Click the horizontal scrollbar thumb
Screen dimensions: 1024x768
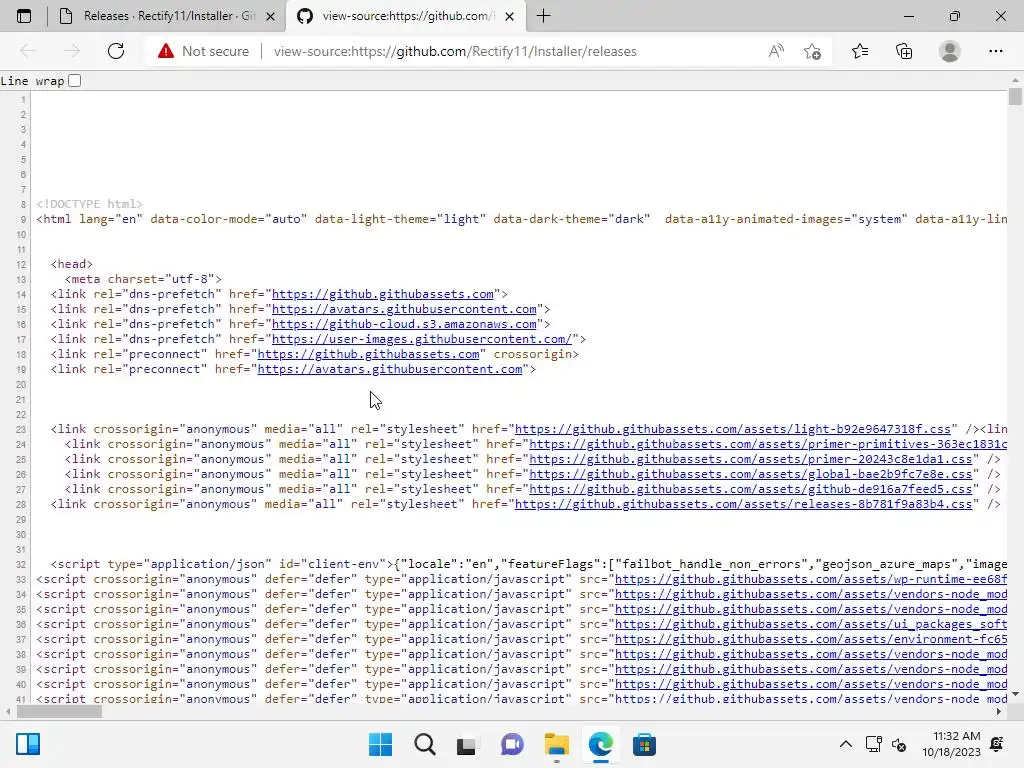click(59, 712)
